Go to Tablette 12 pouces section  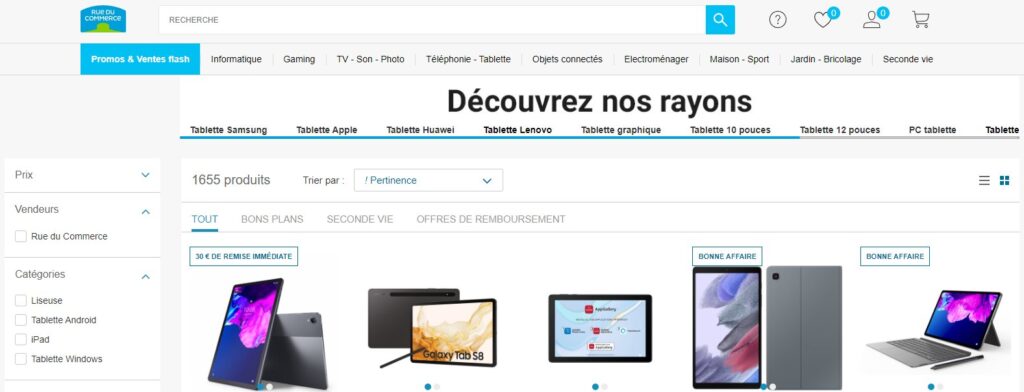coord(840,130)
